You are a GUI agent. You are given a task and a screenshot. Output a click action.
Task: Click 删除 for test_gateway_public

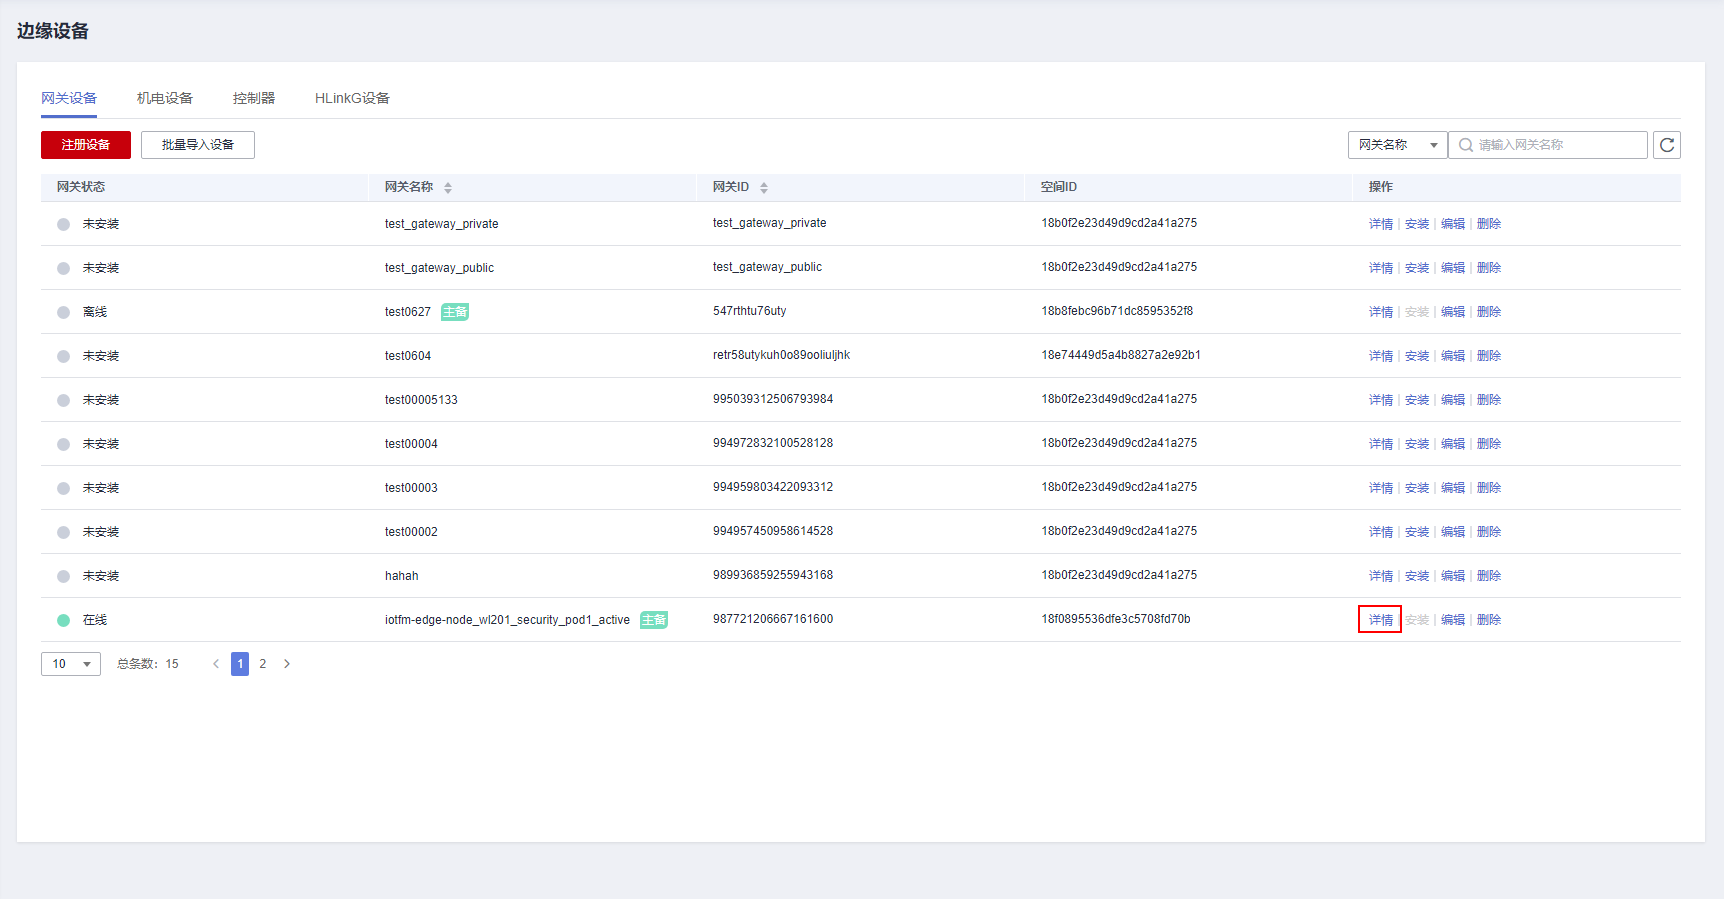click(1489, 268)
